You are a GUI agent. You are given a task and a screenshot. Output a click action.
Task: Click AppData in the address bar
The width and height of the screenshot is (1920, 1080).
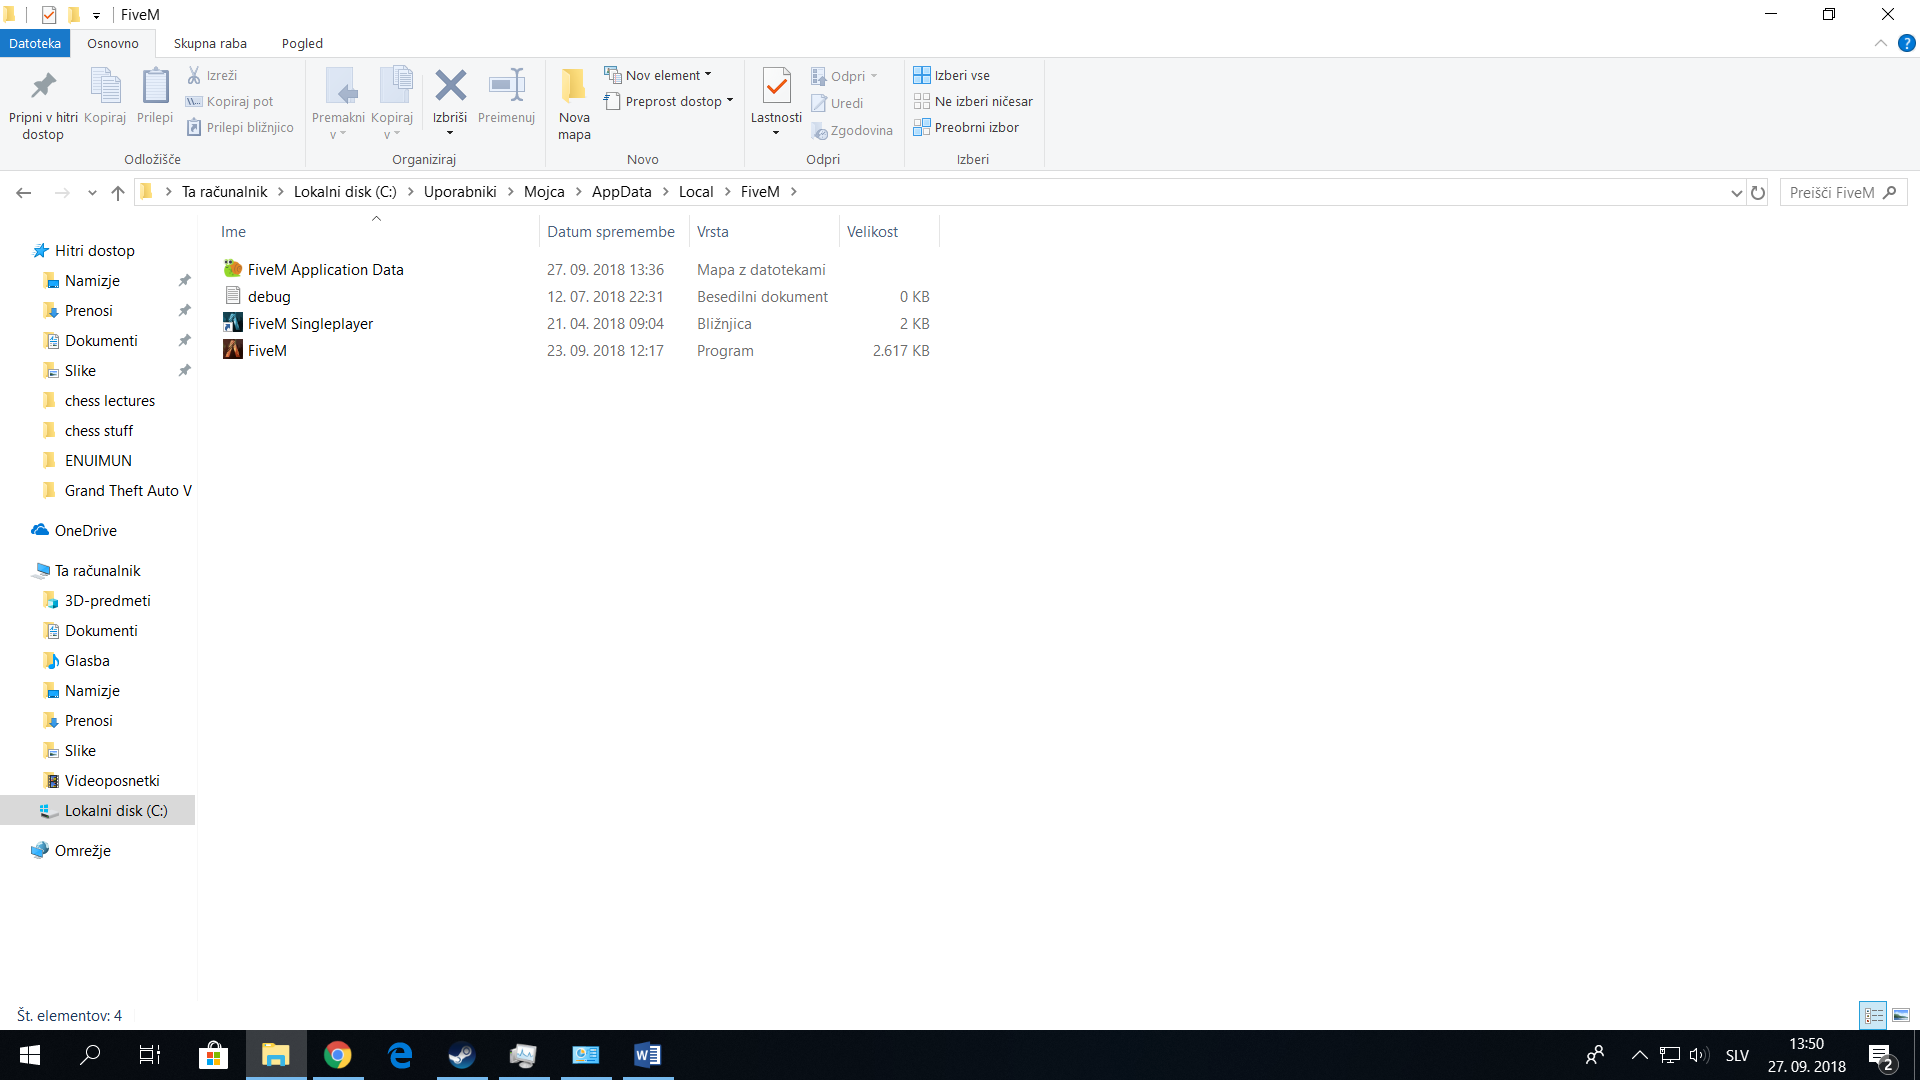[621, 192]
